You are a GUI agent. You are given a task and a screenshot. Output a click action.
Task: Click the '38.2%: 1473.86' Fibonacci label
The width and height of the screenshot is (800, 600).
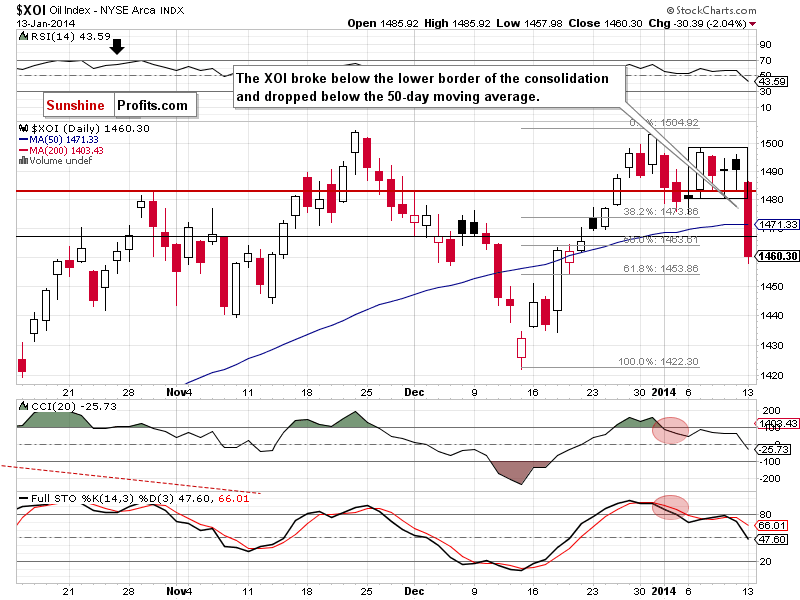[x=661, y=211]
